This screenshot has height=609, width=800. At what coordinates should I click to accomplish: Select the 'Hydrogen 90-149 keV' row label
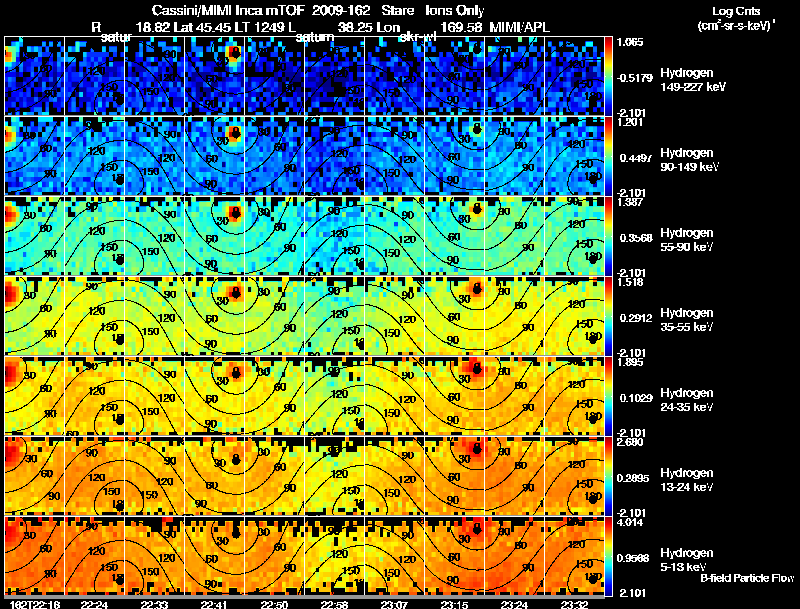(689, 160)
